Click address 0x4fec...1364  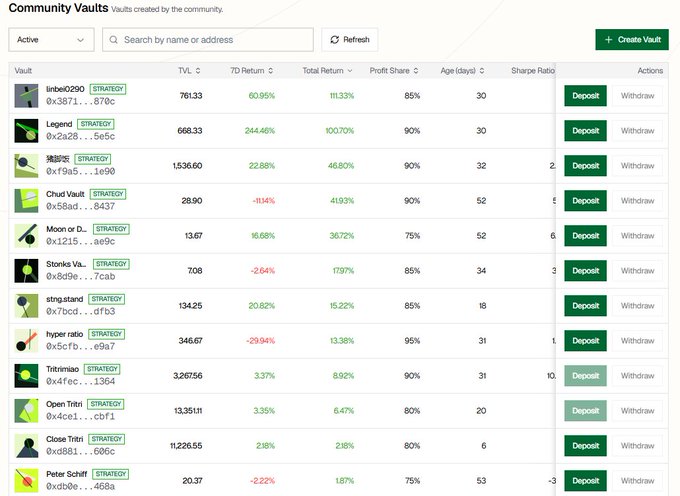81,382
